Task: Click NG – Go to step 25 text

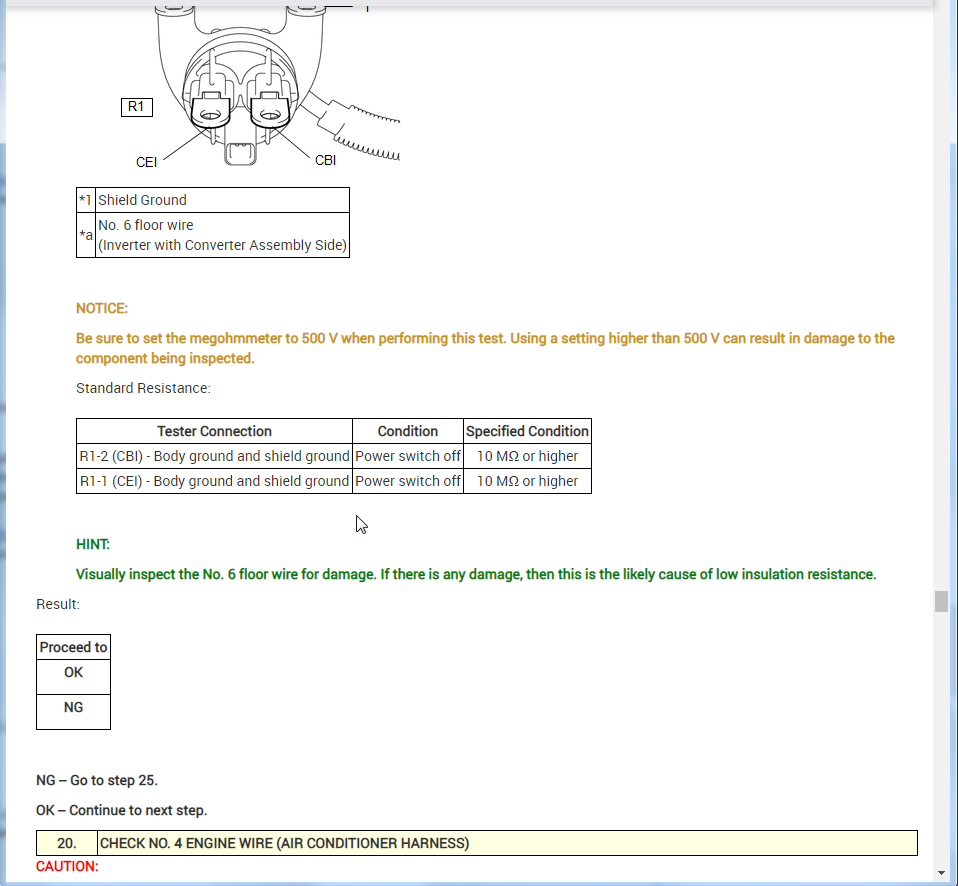Action: click(97, 780)
